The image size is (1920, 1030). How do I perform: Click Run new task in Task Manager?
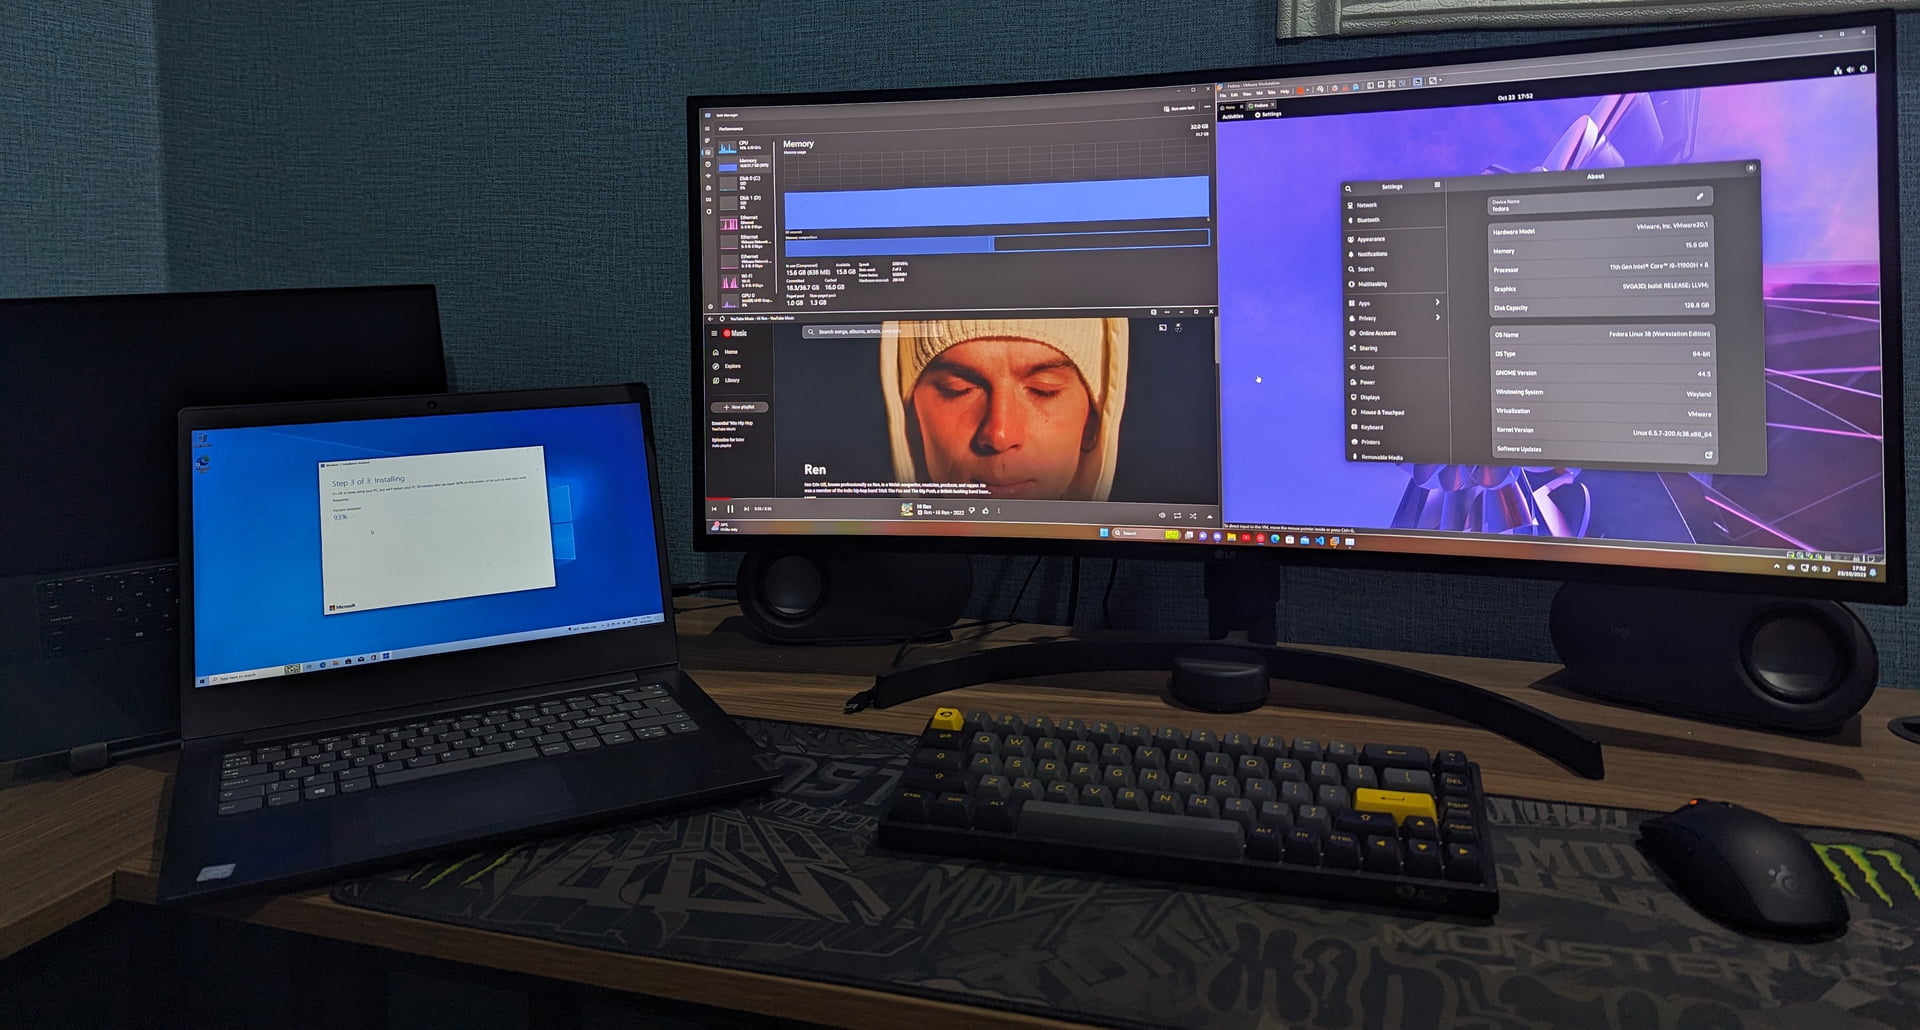click(x=1180, y=108)
